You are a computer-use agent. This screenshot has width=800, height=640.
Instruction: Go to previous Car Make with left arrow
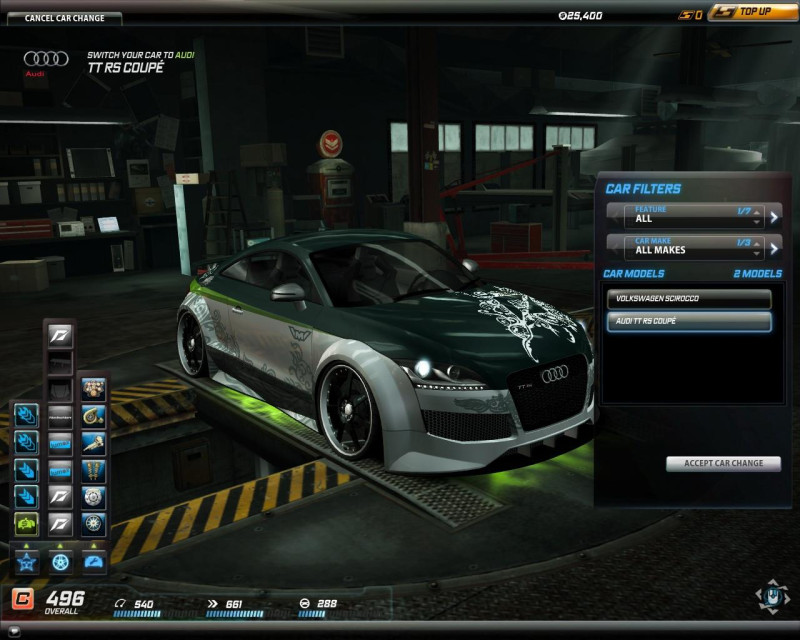(x=615, y=249)
